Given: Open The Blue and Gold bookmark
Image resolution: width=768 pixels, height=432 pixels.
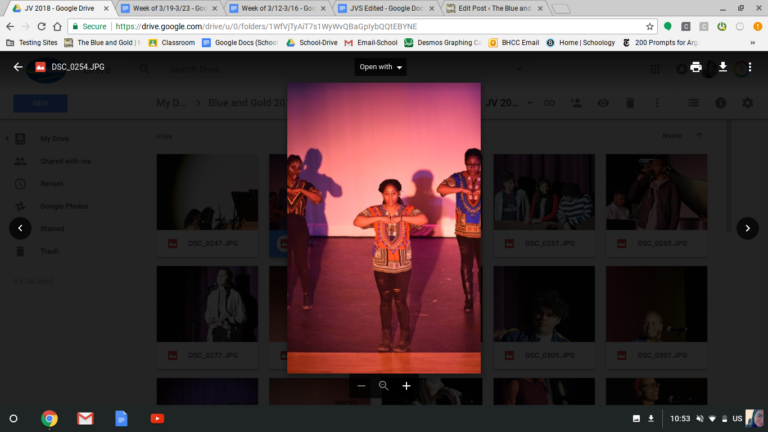Looking at the screenshot, I should coord(102,43).
